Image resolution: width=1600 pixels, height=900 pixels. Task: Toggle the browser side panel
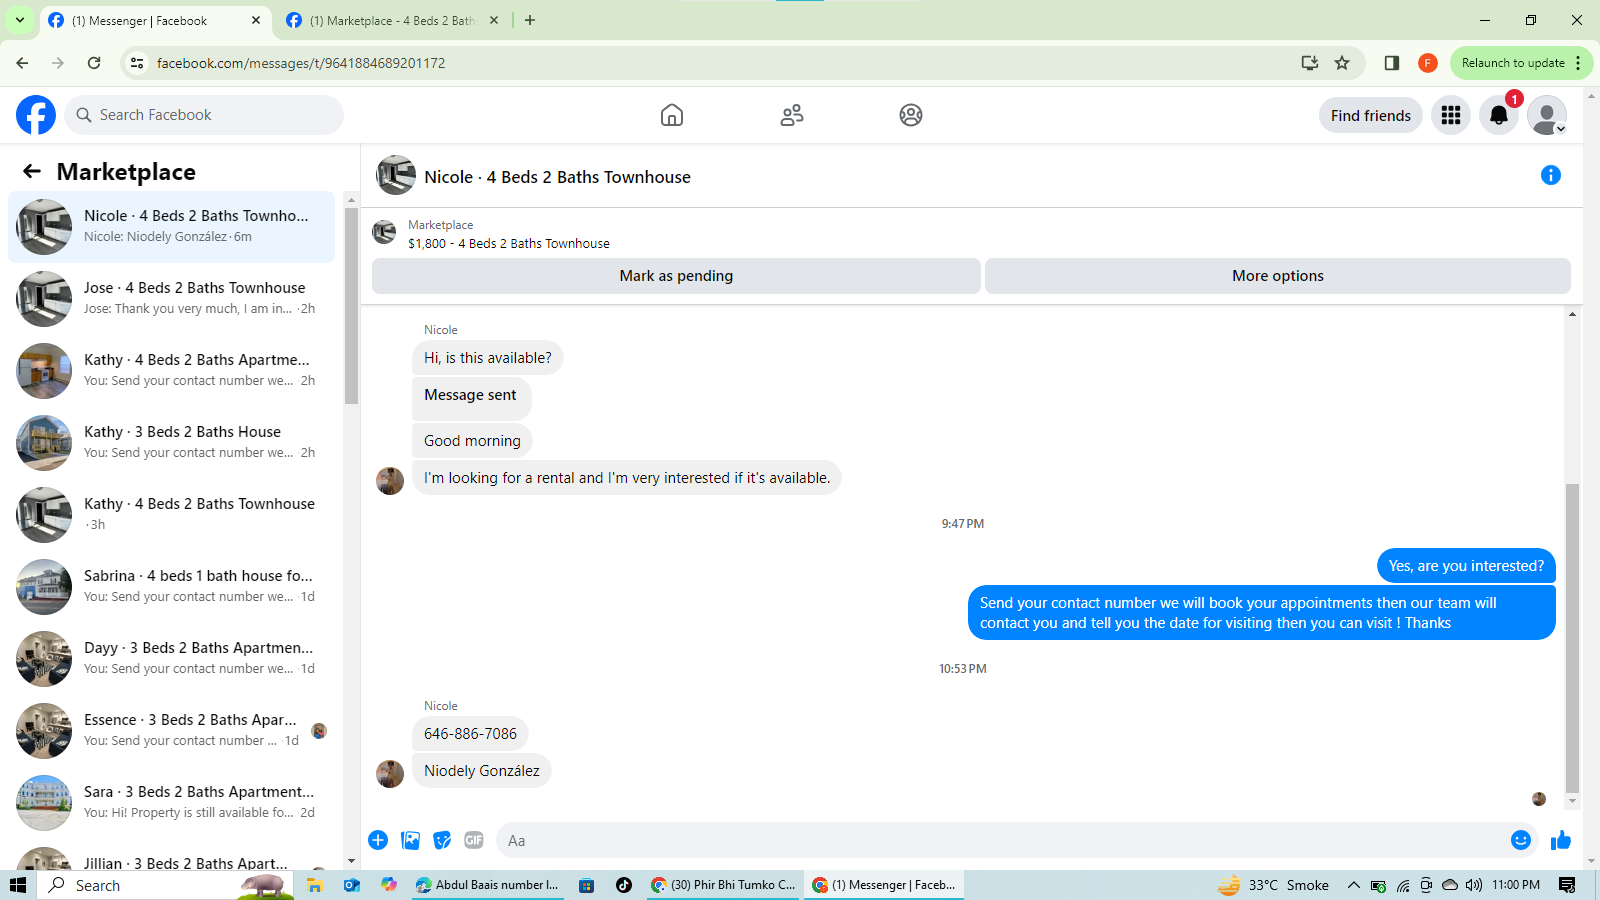pyautogui.click(x=1391, y=63)
